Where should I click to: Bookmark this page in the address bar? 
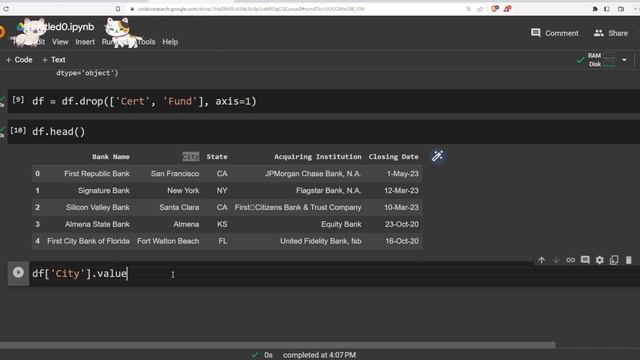(x=118, y=9)
